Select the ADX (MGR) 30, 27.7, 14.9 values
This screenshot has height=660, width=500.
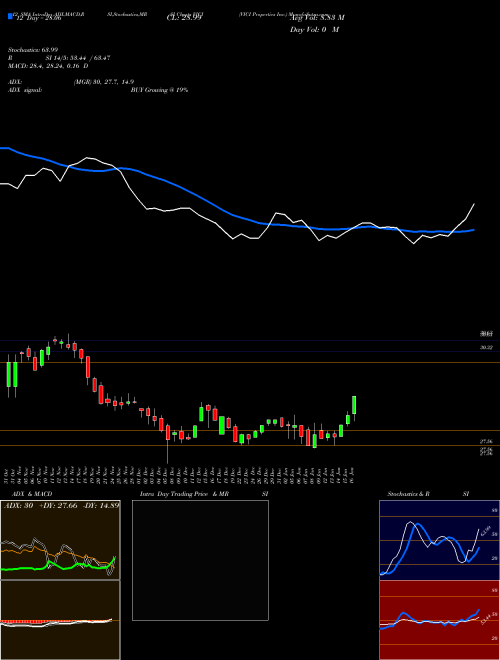(104, 82)
